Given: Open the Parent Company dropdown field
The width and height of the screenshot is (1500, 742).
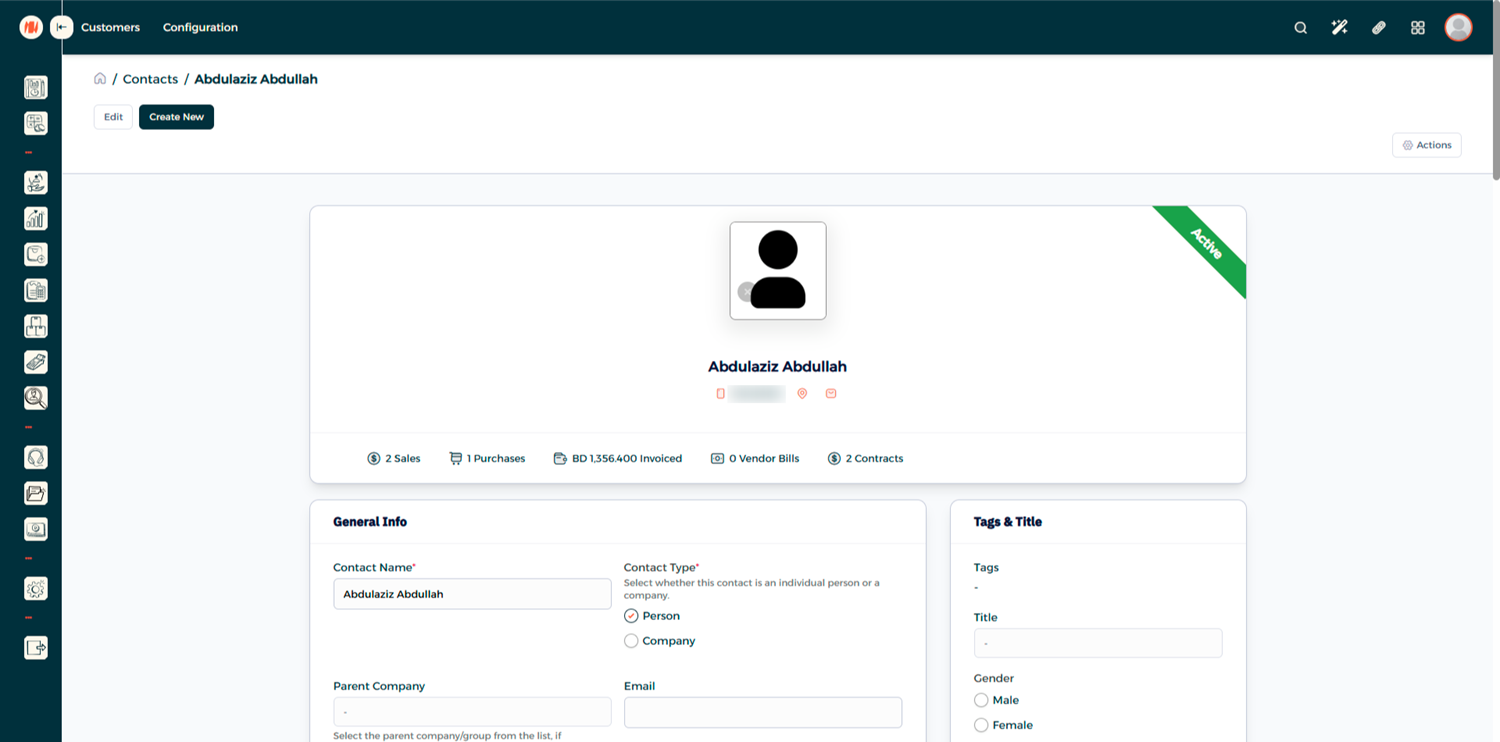Looking at the screenshot, I should 472,712.
